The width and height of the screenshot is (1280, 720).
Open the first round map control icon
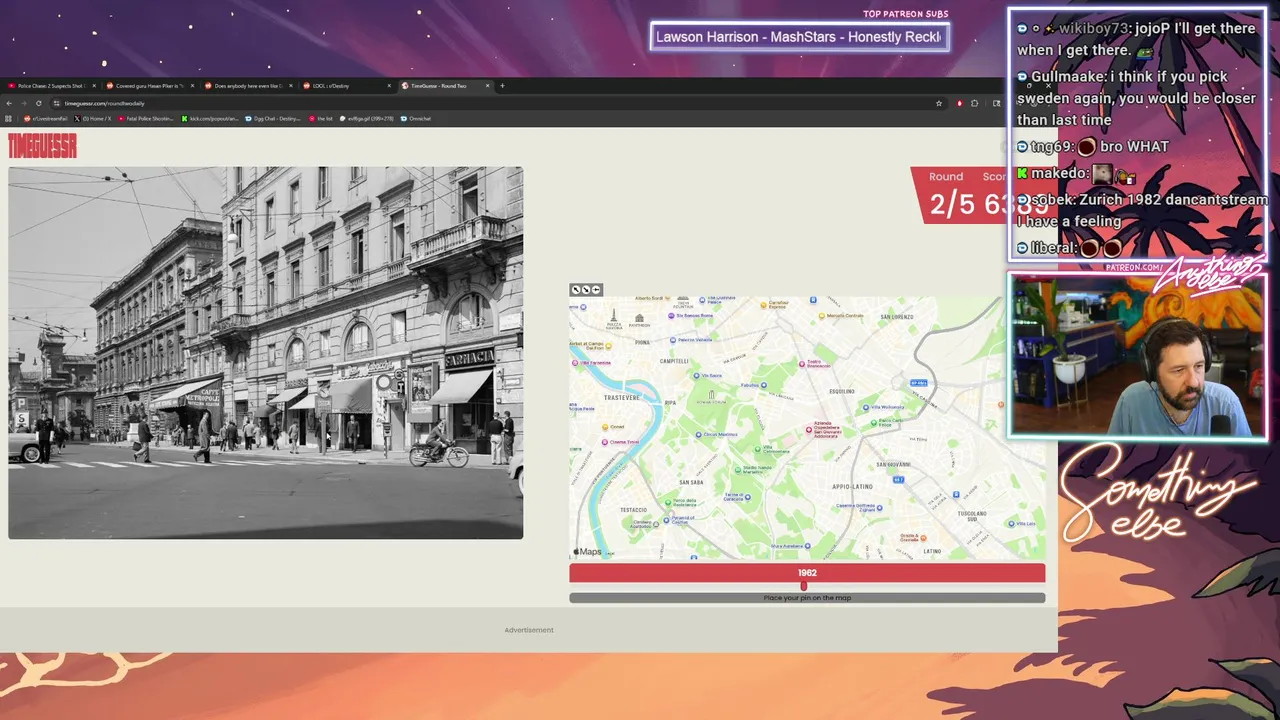(576, 290)
